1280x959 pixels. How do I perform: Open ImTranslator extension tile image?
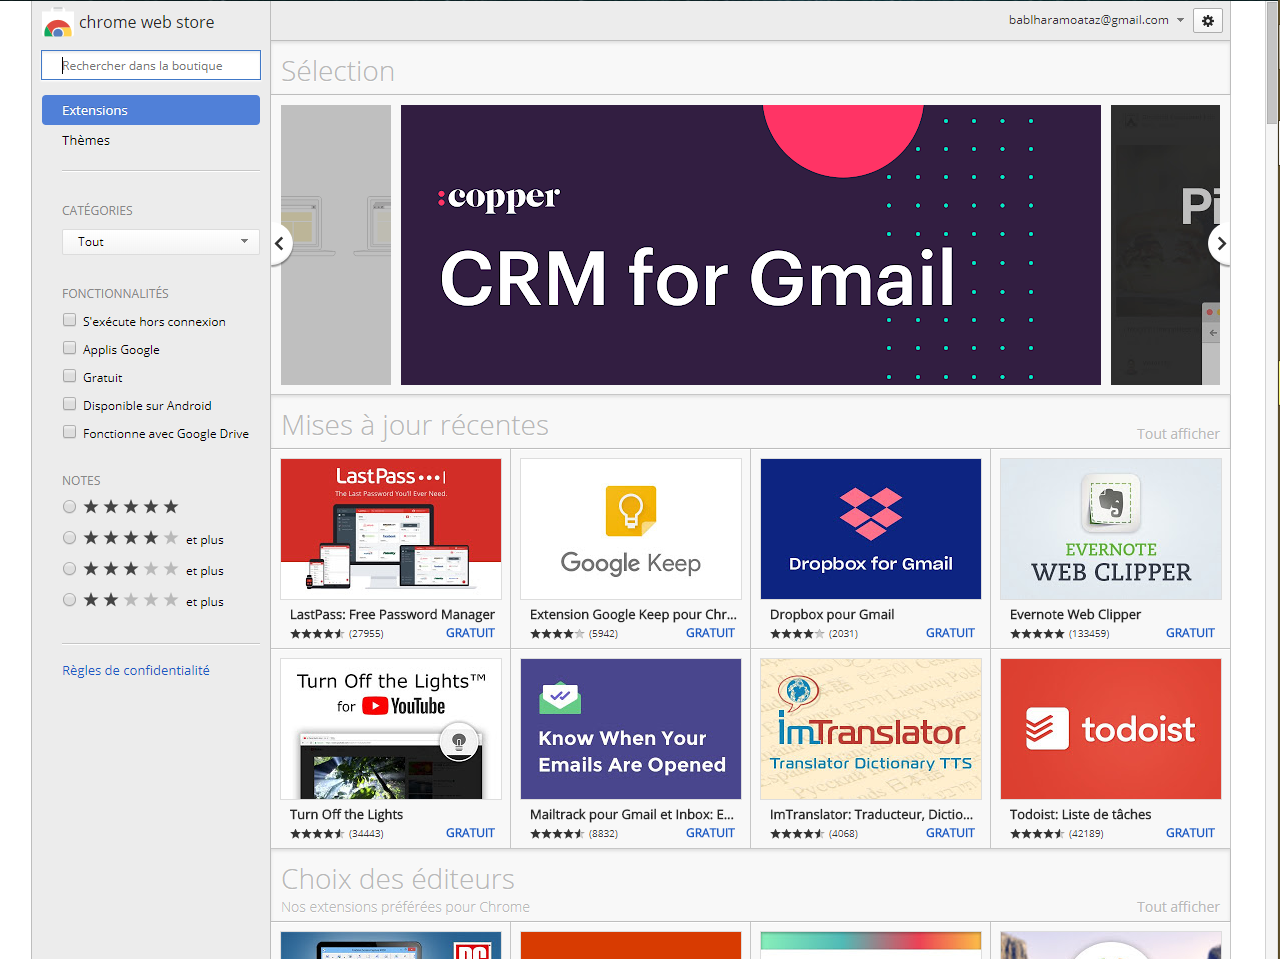pos(871,729)
